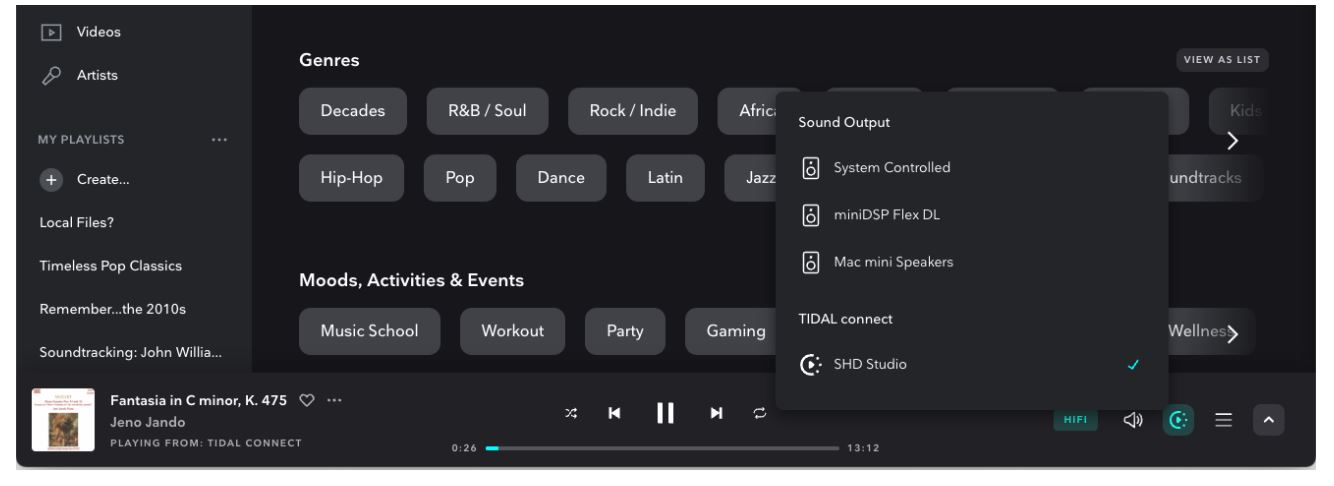The image size is (1334, 486).
Task: Mute audio with the speaker volume icon
Action: pos(1132,421)
